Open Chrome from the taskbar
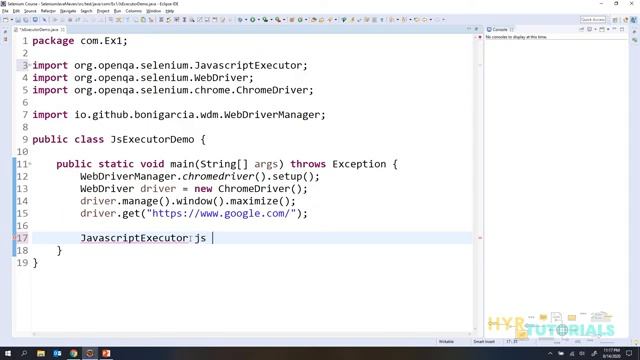Viewport: 640px width, 360px height. click(x=73, y=353)
